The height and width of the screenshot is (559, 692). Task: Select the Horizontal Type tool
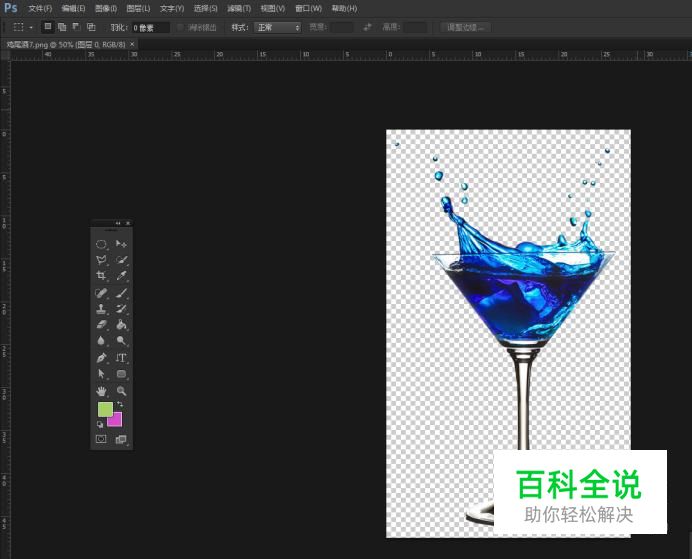[x=121, y=357]
